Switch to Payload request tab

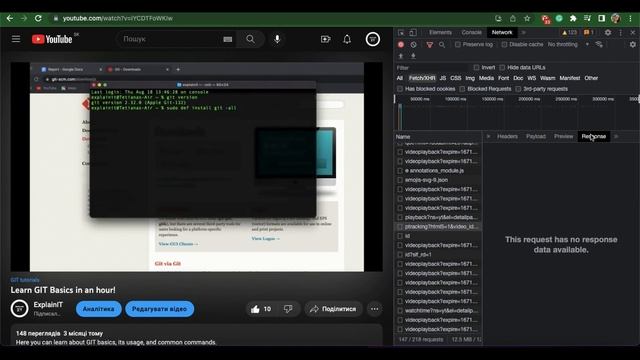tap(536, 136)
